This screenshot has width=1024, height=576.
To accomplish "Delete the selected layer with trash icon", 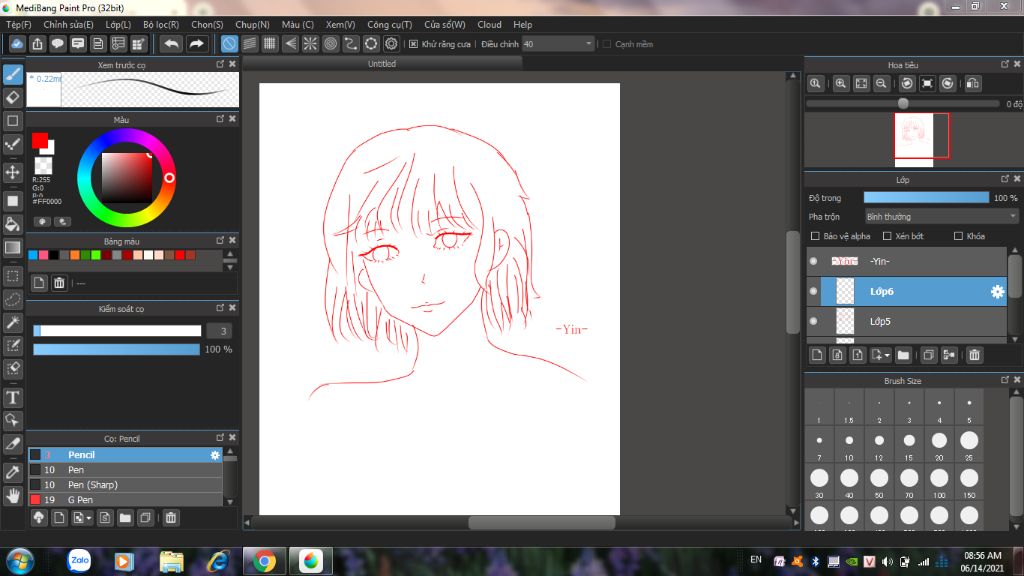I will (x=974, y=355).
